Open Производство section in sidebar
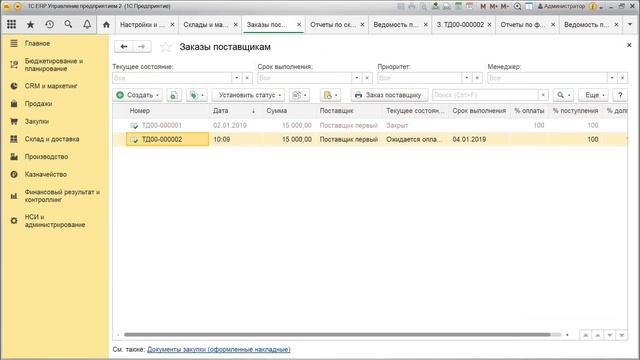This screenshot has height=360, width=640. coord(46,156)
